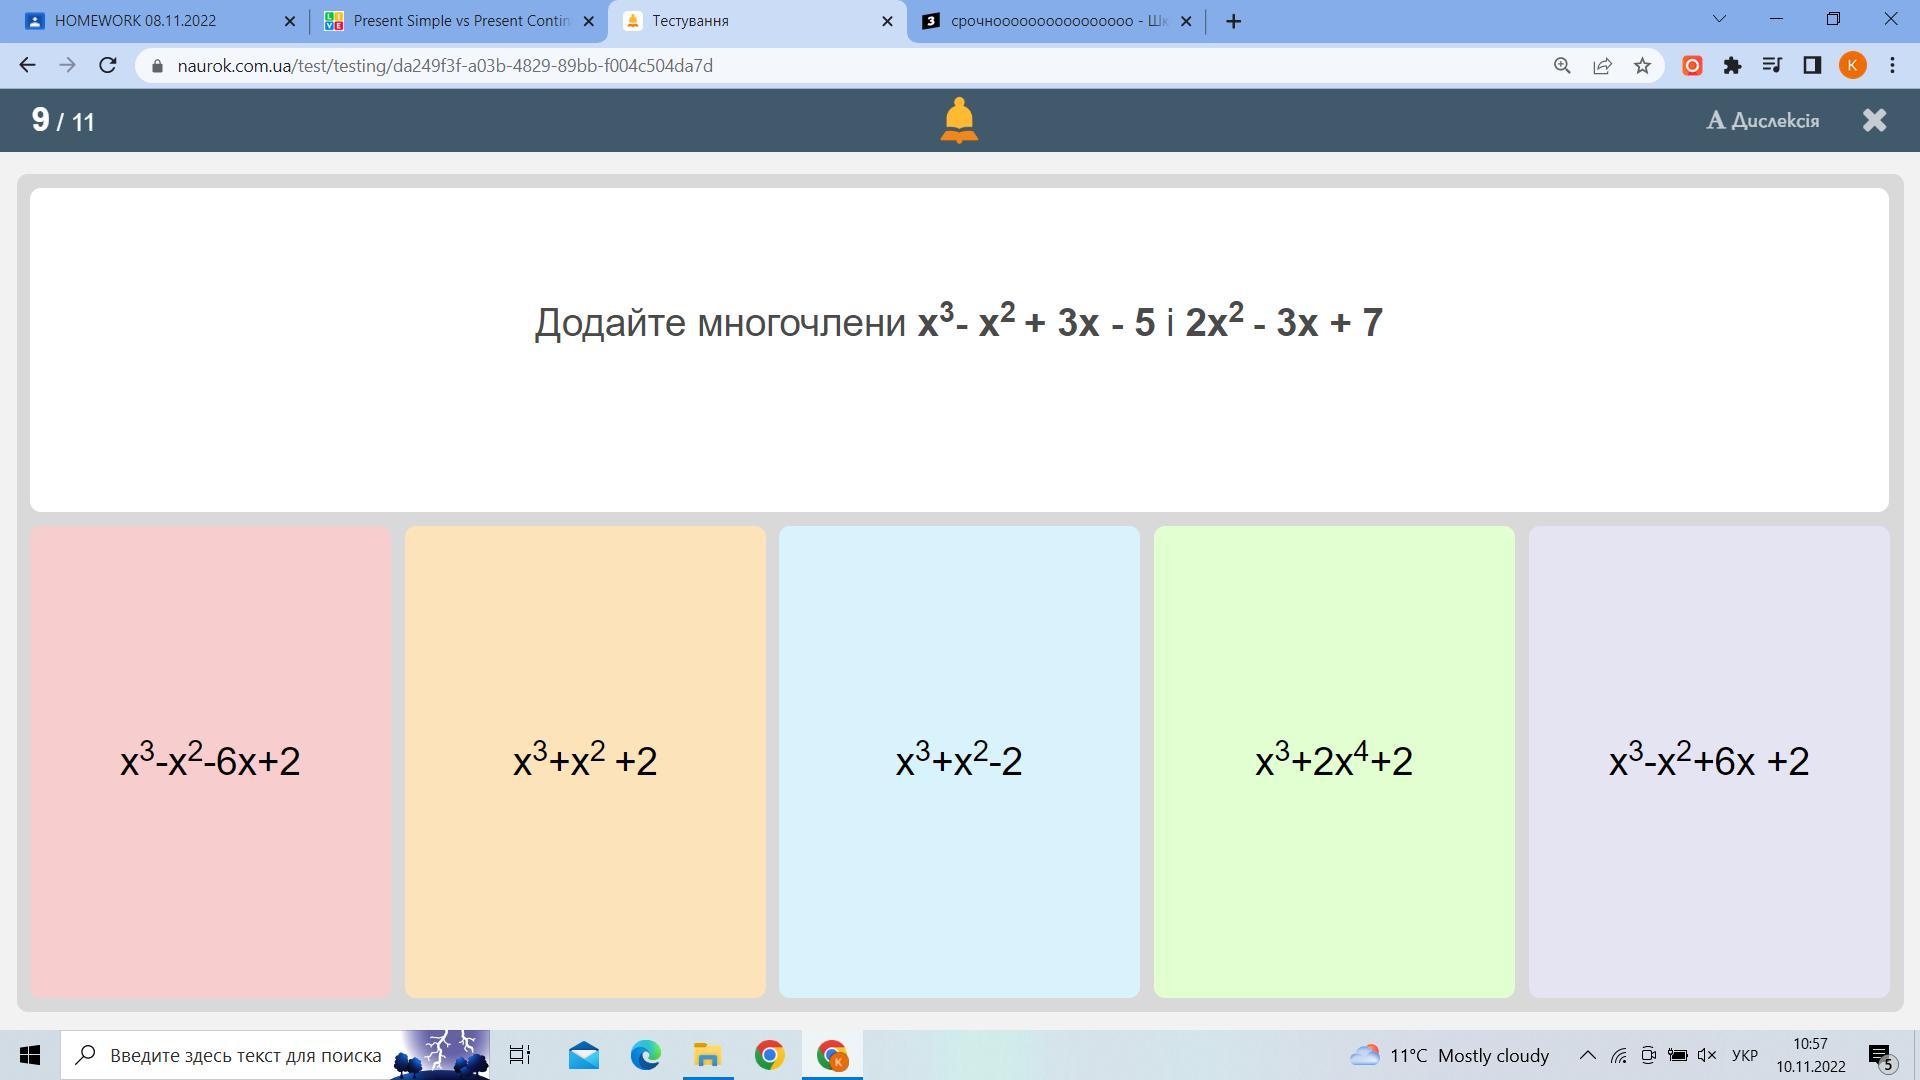Open a new browser tab
Viewport: 1920px width, 1080px height.
pos(1233,21)
